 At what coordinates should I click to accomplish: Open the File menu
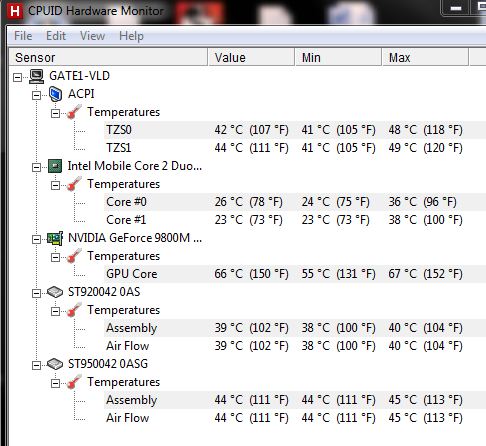pos(23,36)
